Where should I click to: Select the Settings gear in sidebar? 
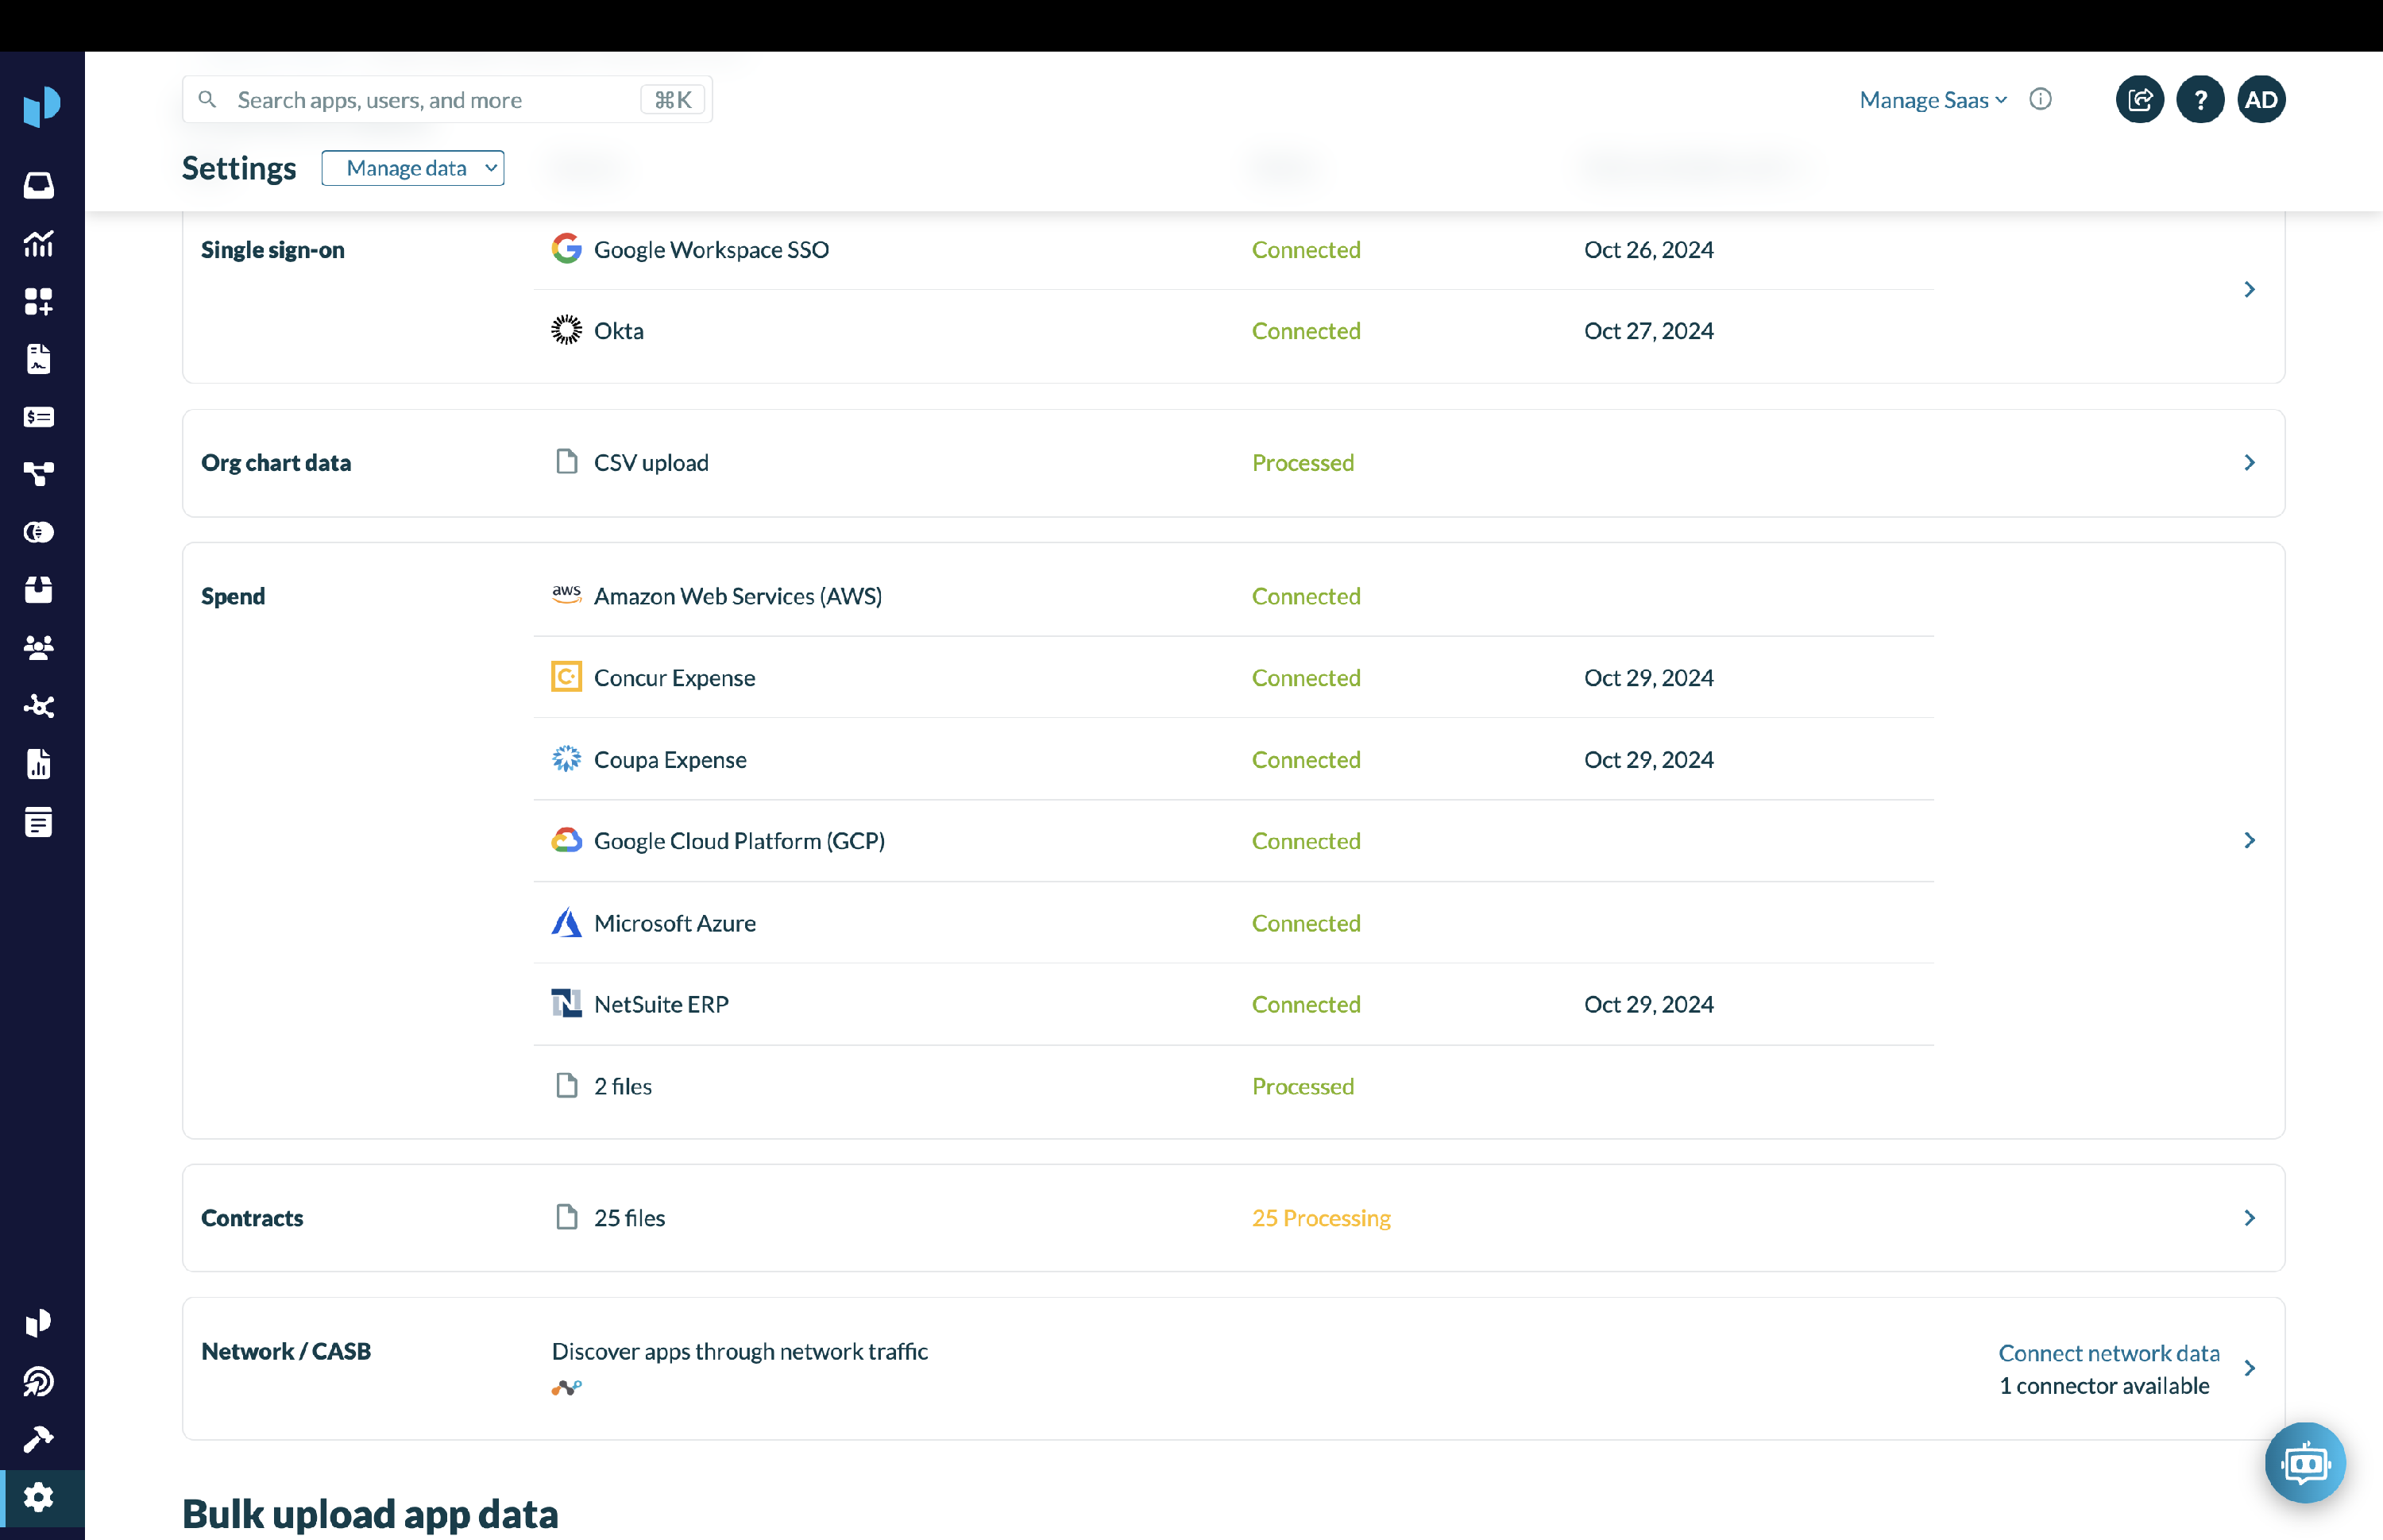click(39, 1497)
